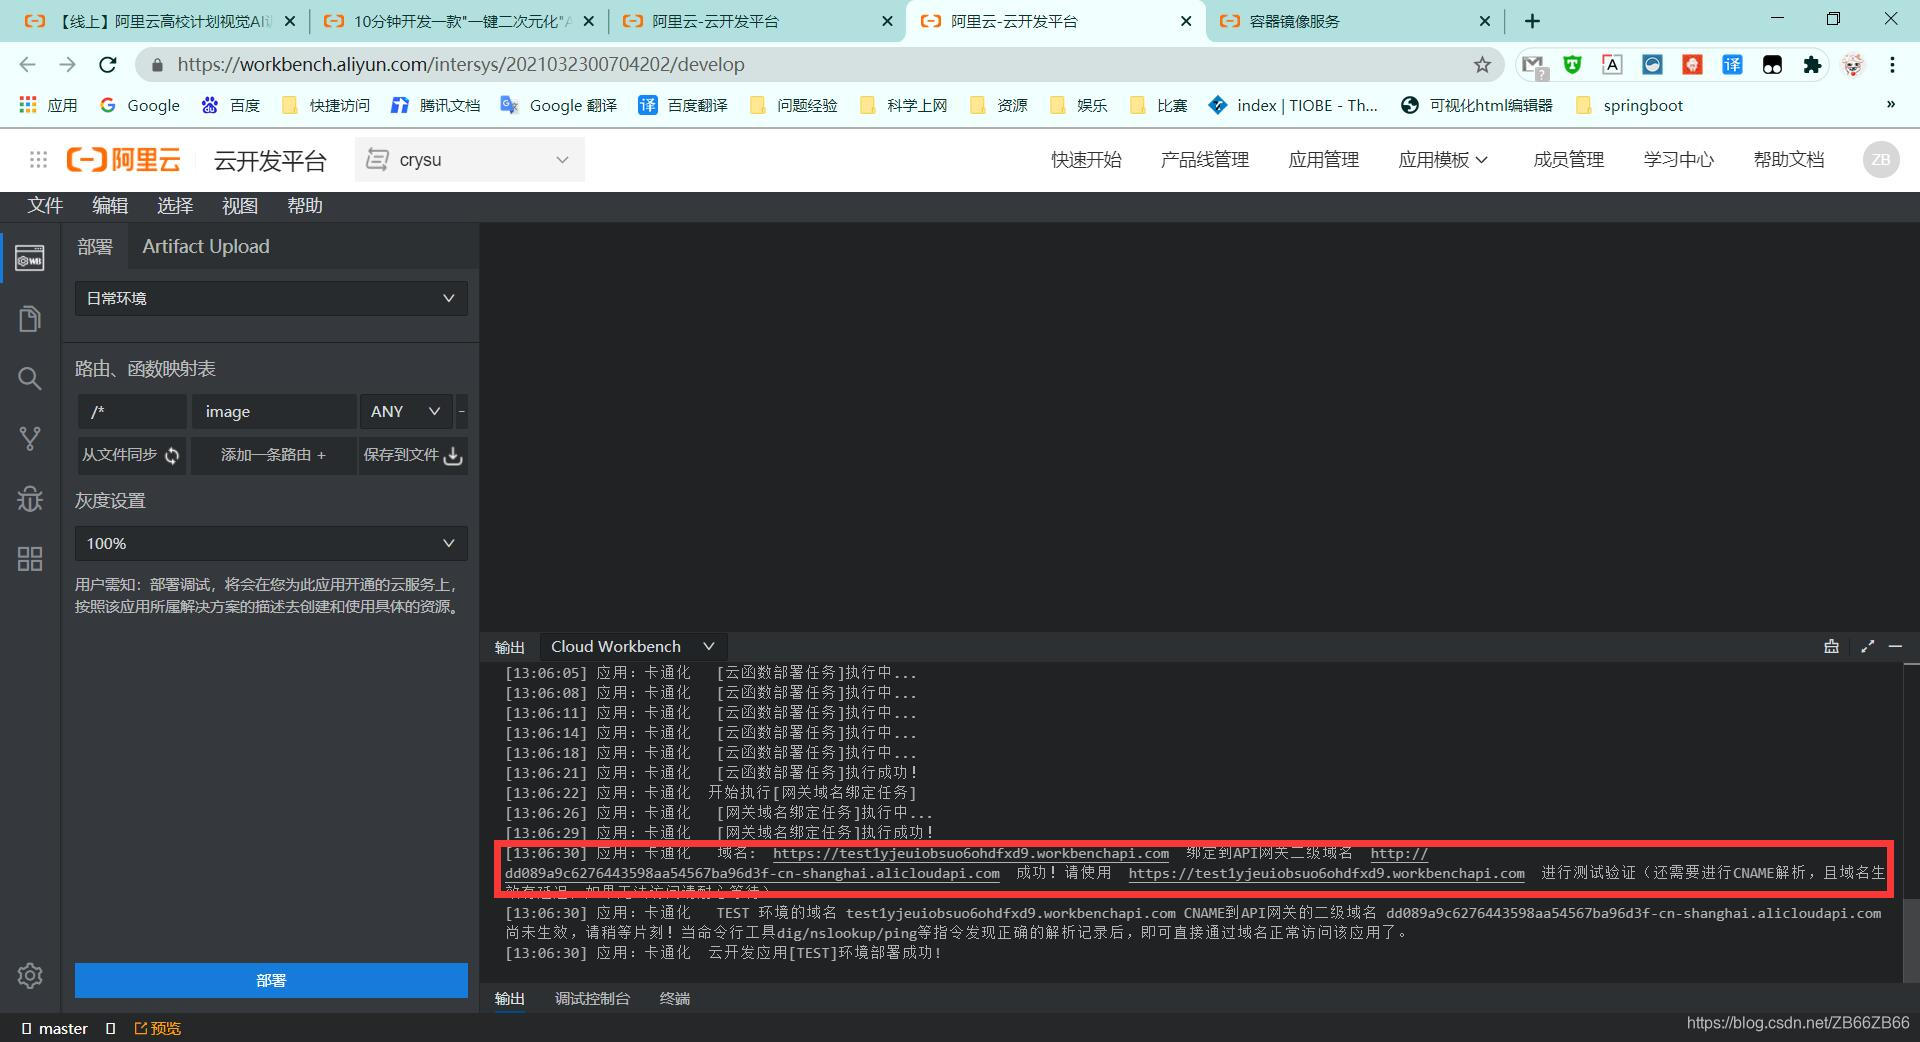Open the file explorer icon in the activity bar
The width and height of the screenshot is (1920, 1042).
(30, 319)
